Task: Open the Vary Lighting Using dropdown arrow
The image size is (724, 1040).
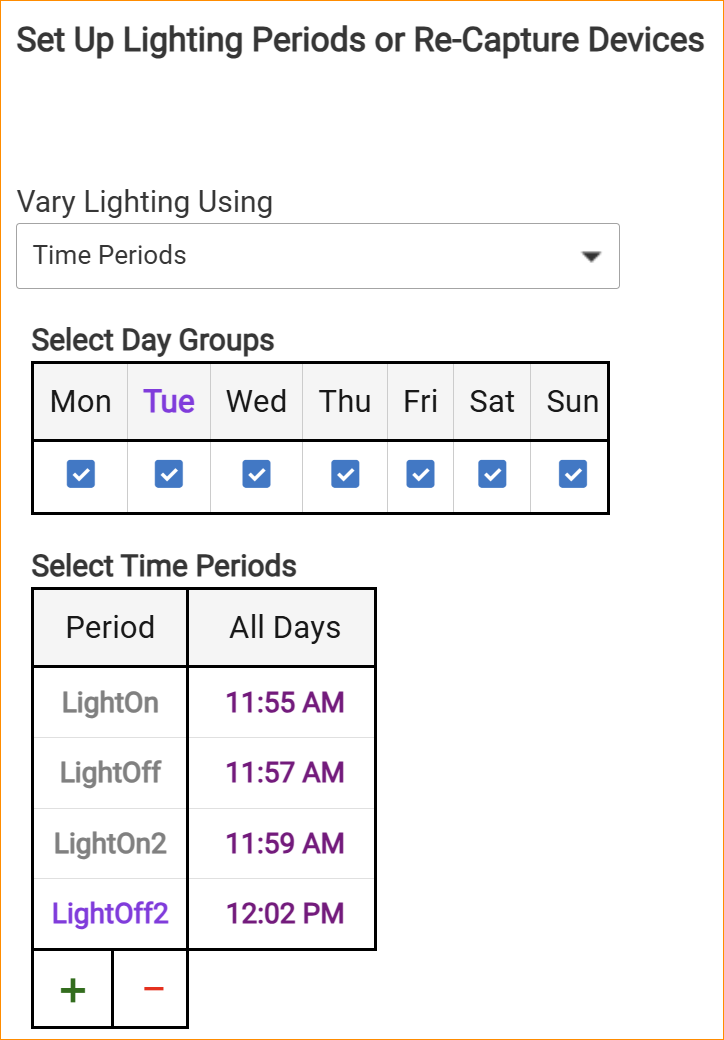Action: click(x=592, y=256)
